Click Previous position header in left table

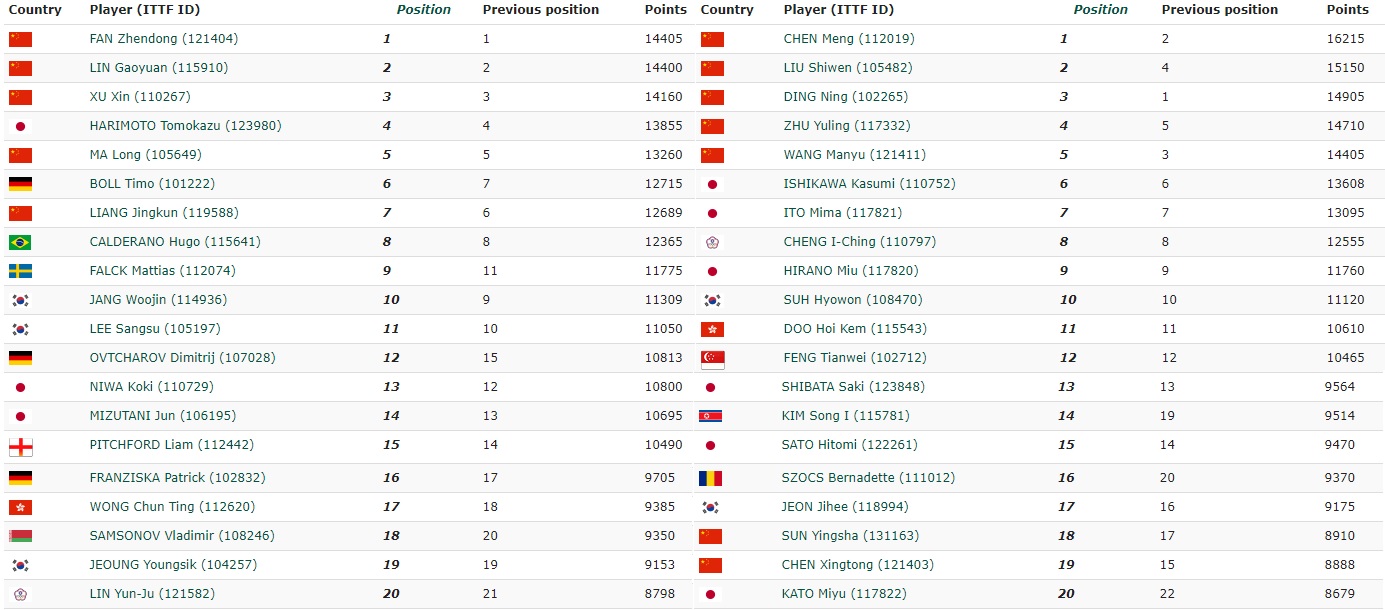540,10
